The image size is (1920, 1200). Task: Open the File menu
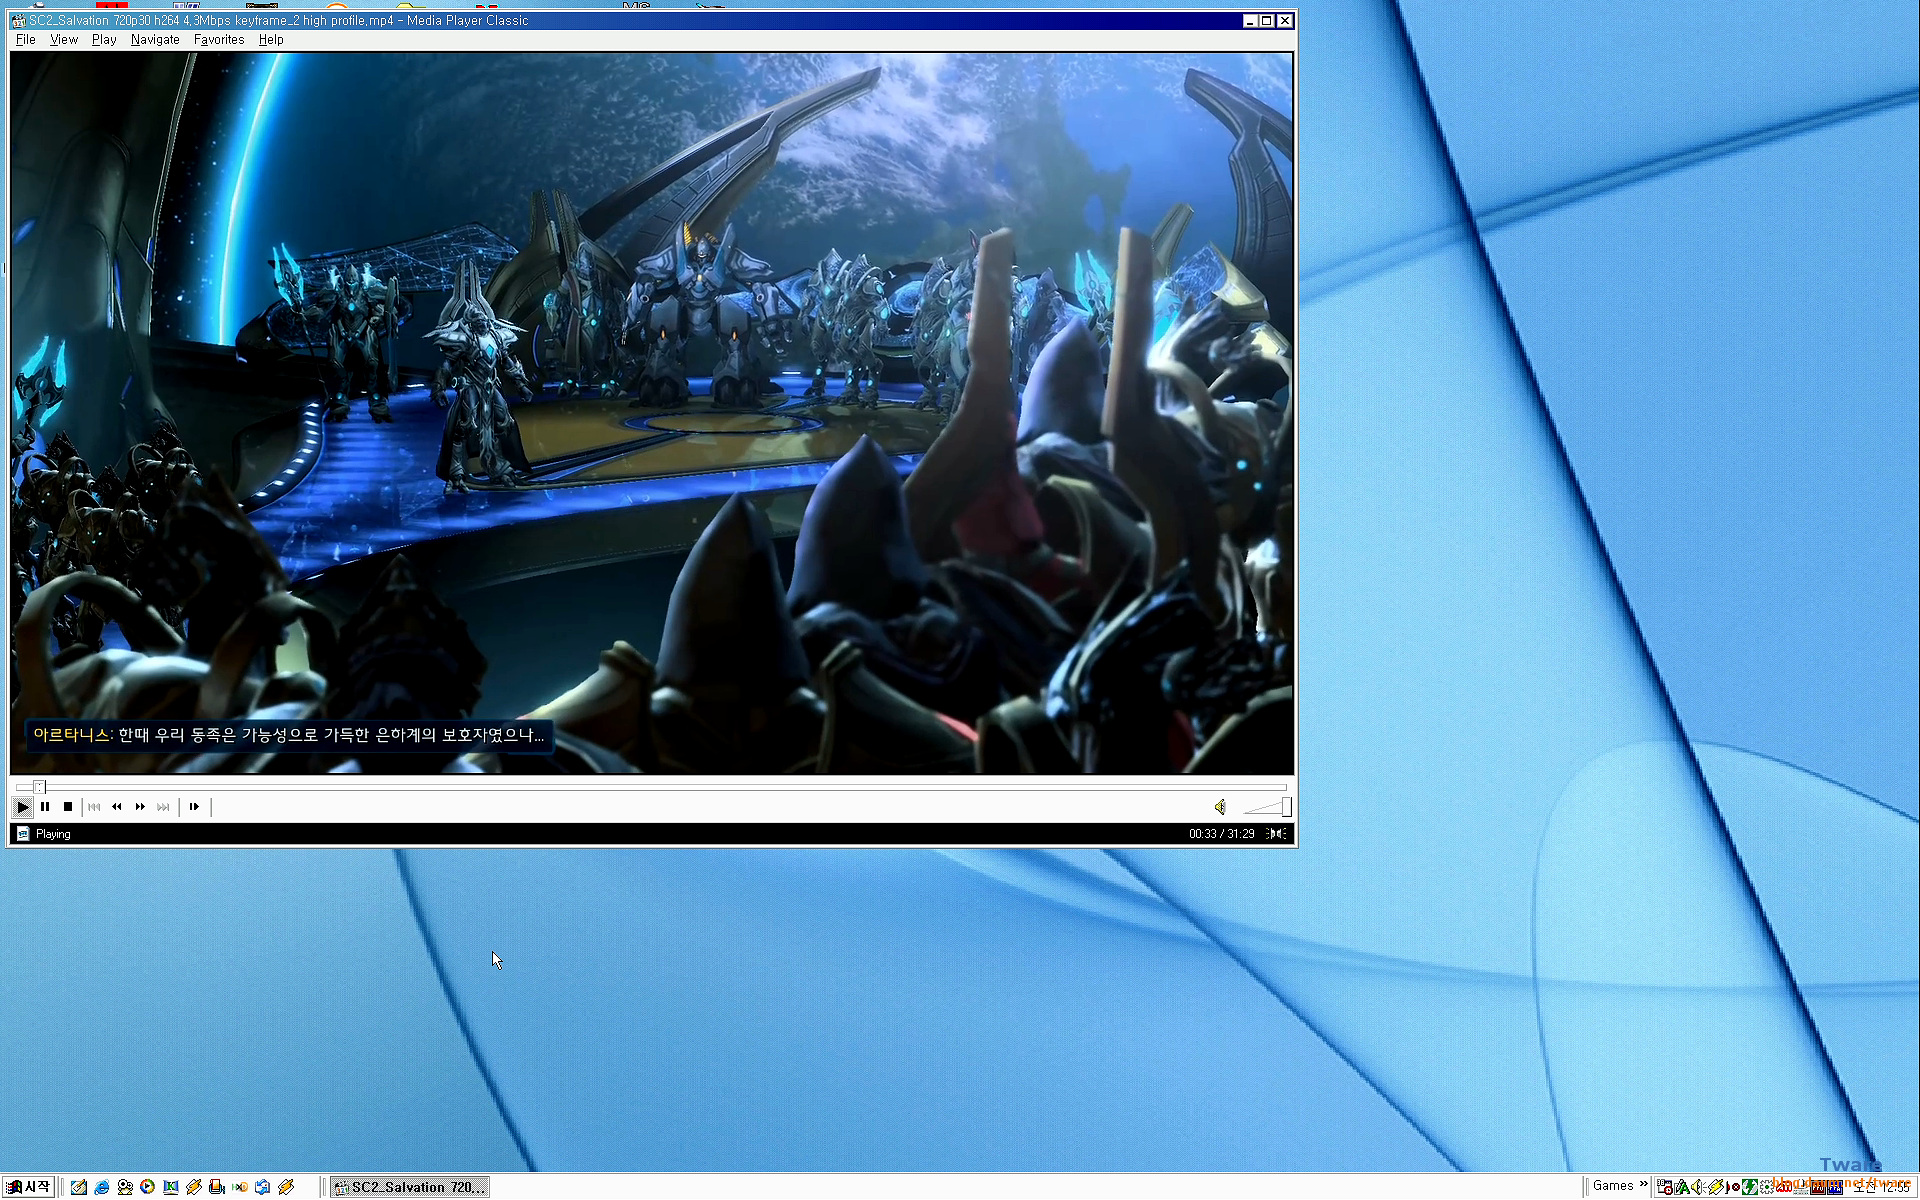(x=26, y=40)
